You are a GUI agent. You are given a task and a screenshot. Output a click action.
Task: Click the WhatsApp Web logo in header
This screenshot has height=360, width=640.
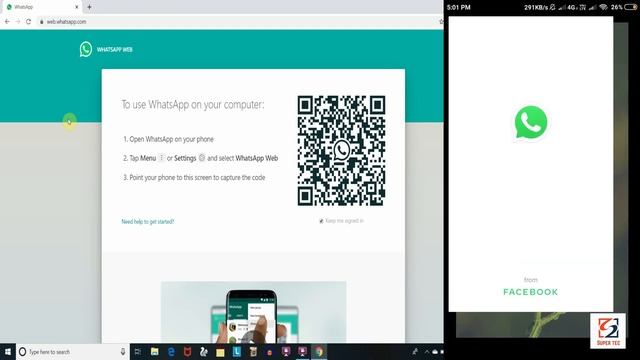pos(86,49)
